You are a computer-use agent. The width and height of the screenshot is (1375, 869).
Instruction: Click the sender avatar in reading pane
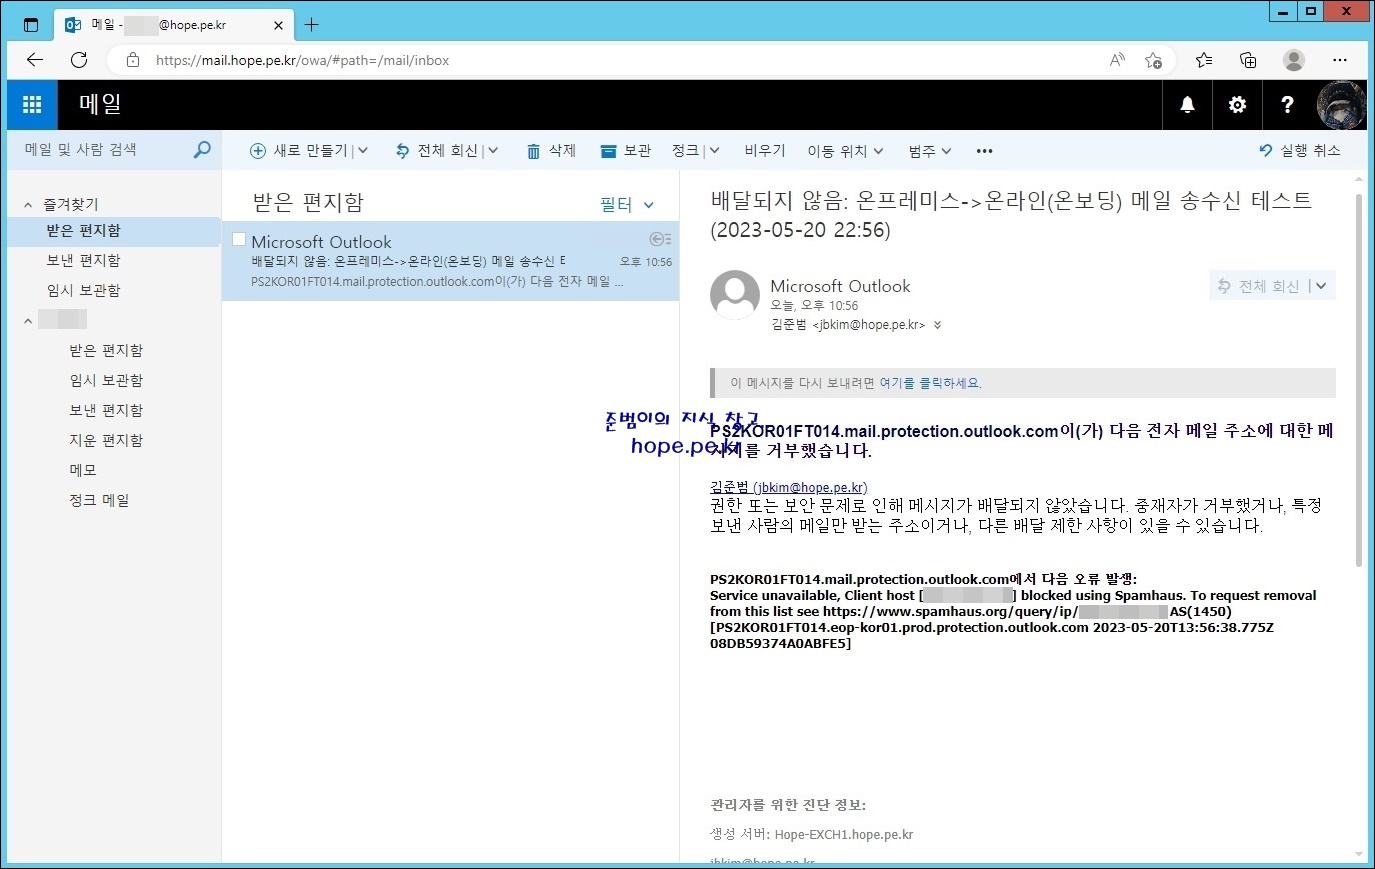click(735, 295)
